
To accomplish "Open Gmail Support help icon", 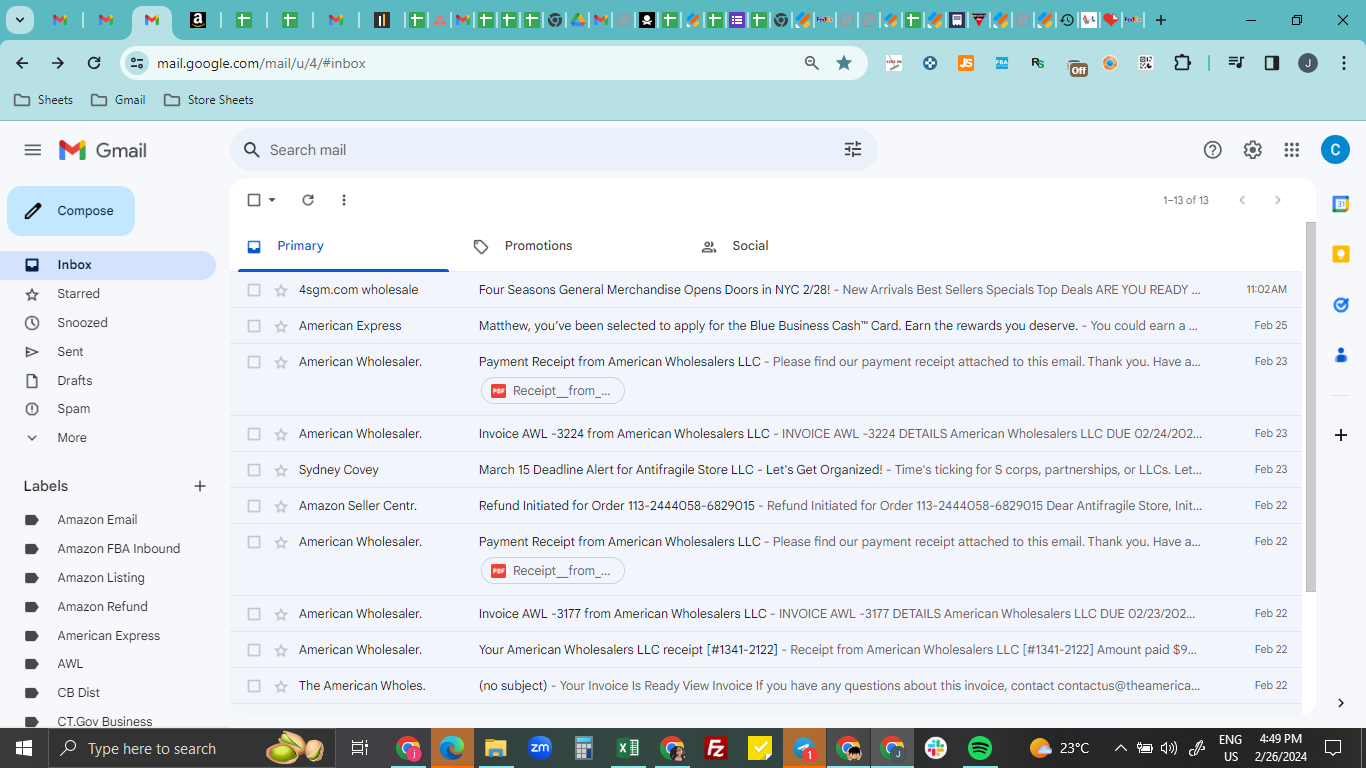I will tap(1213, 150).
